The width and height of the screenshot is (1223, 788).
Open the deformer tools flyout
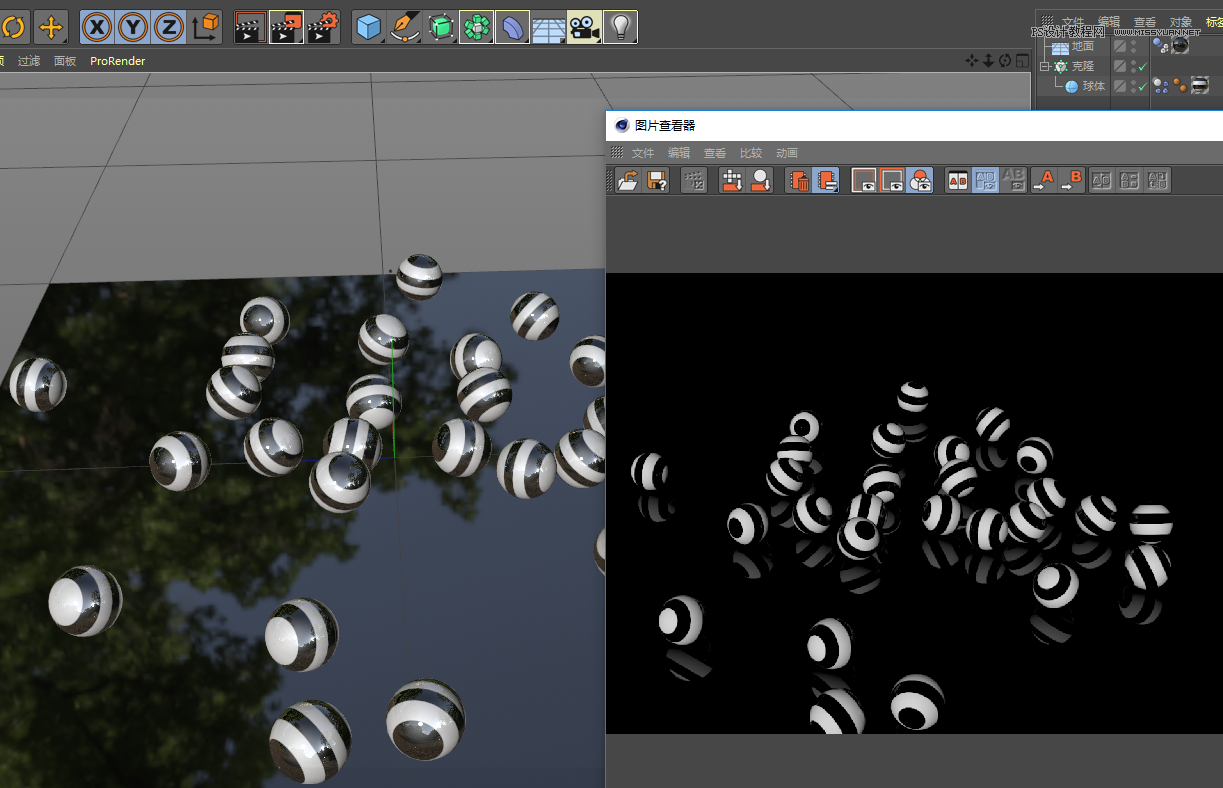coord(512,27)
